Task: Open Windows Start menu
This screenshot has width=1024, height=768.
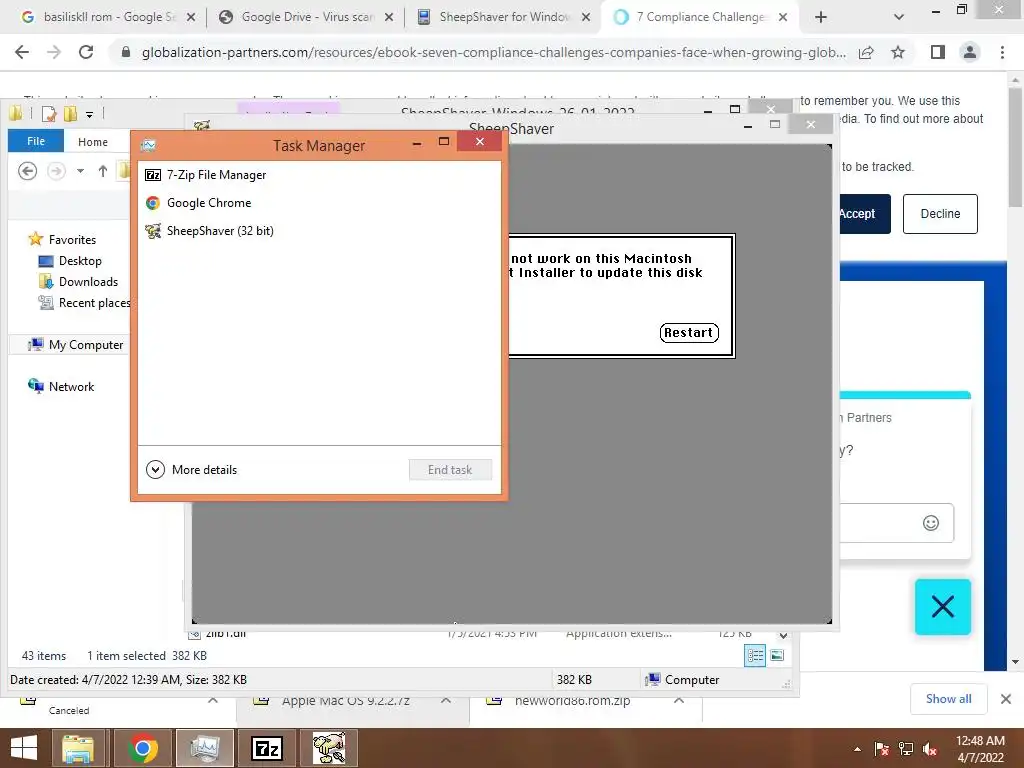Action: pyautogui.click(x=24, y=748)
